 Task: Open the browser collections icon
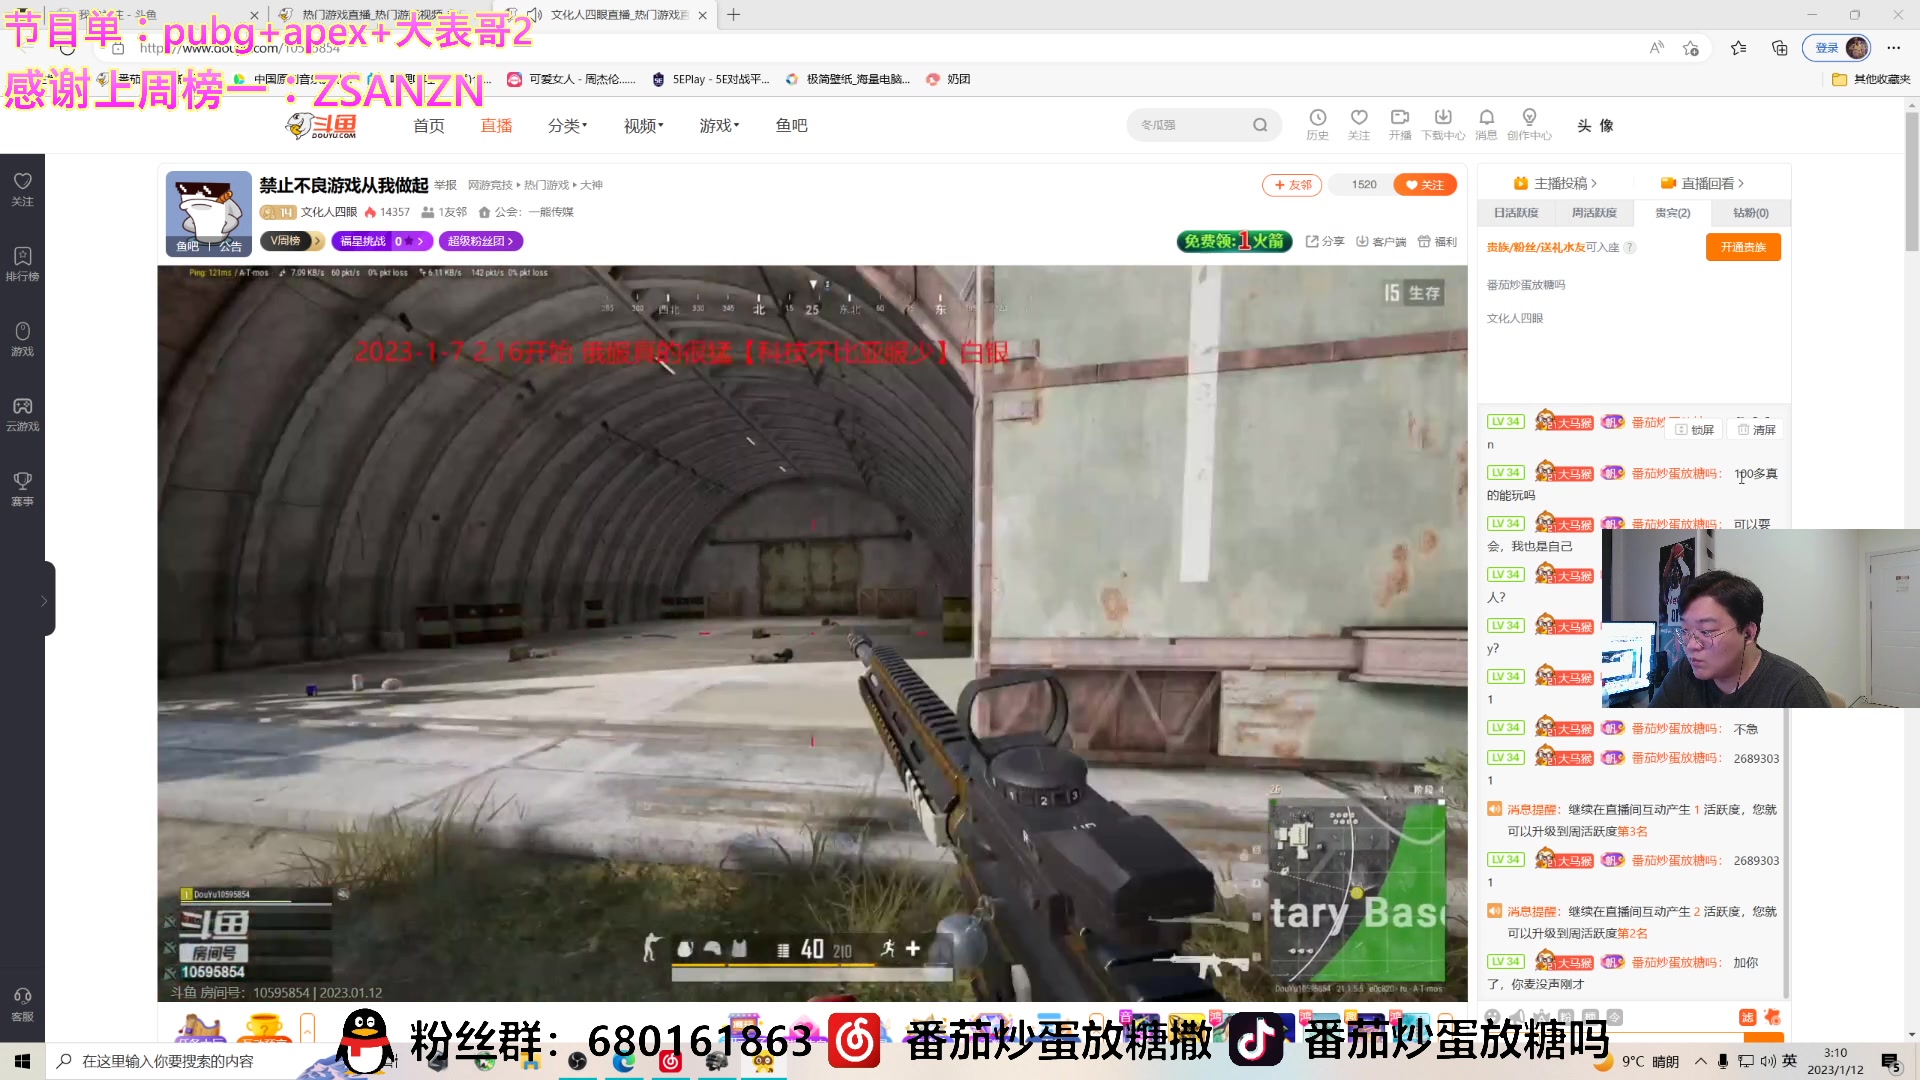1780,48
